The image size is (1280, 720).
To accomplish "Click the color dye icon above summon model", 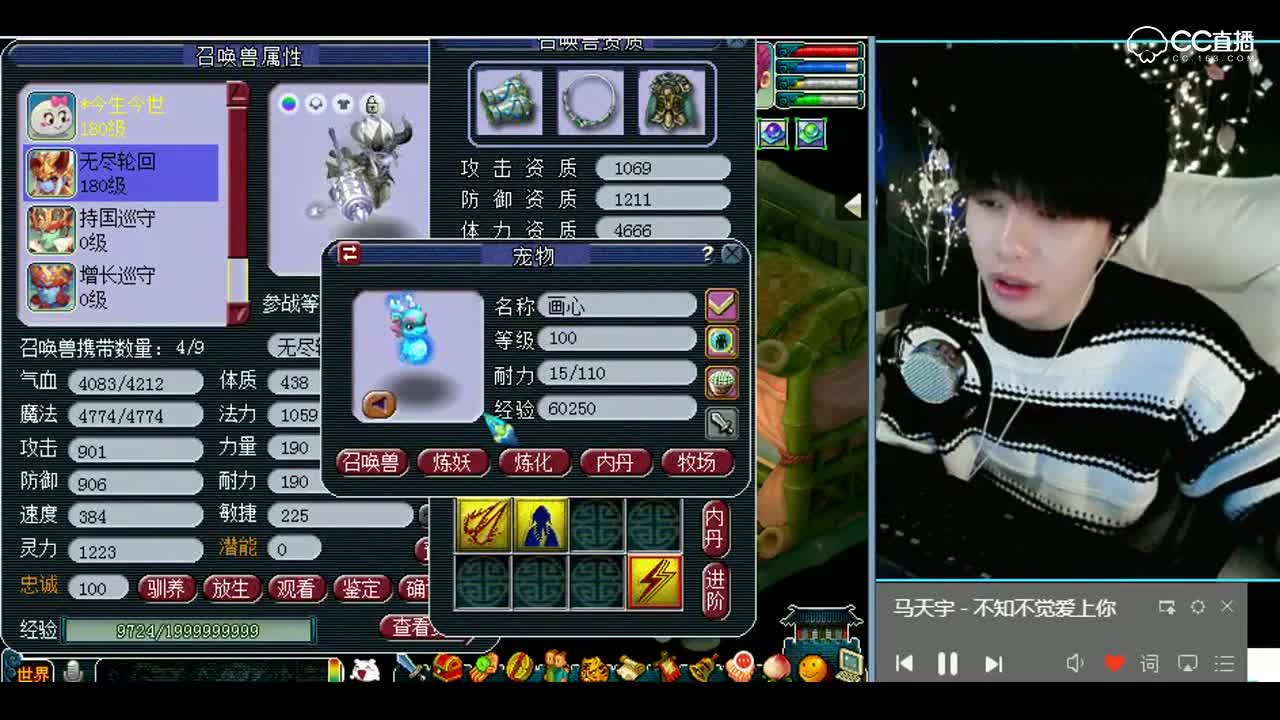I will pyautogui.click(x=289, y=103).
